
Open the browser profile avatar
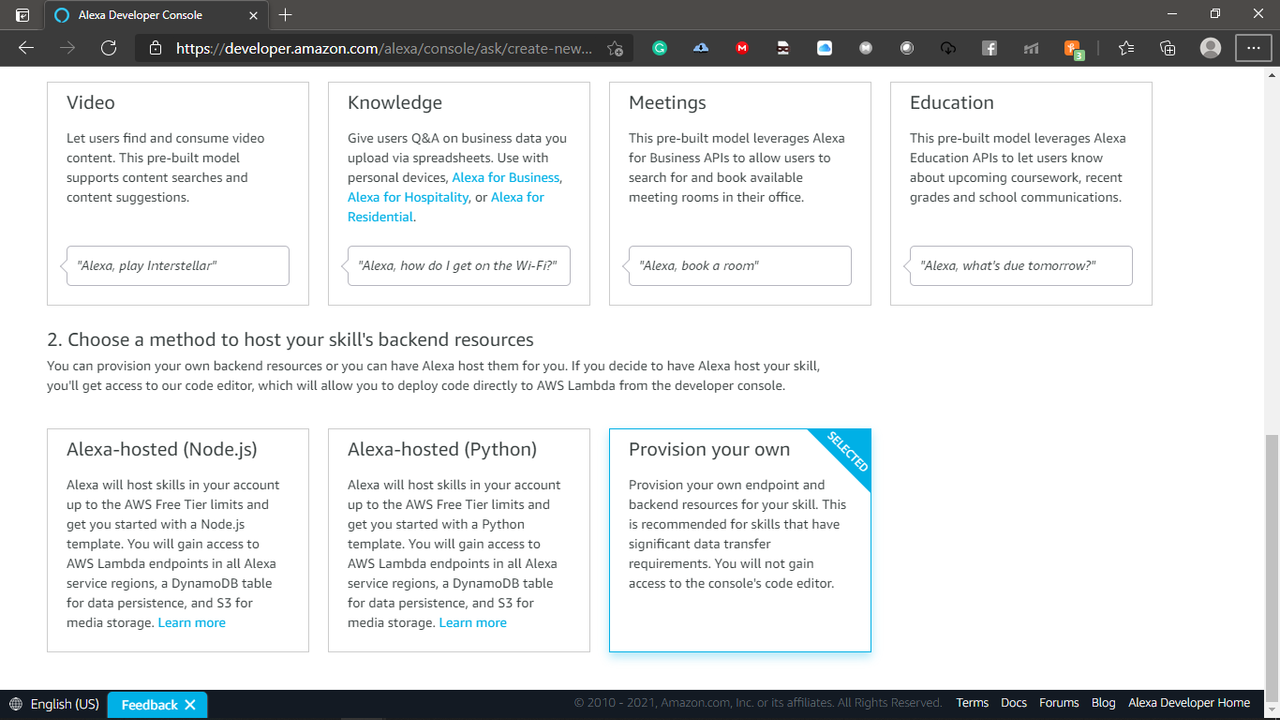[1210, 47]
